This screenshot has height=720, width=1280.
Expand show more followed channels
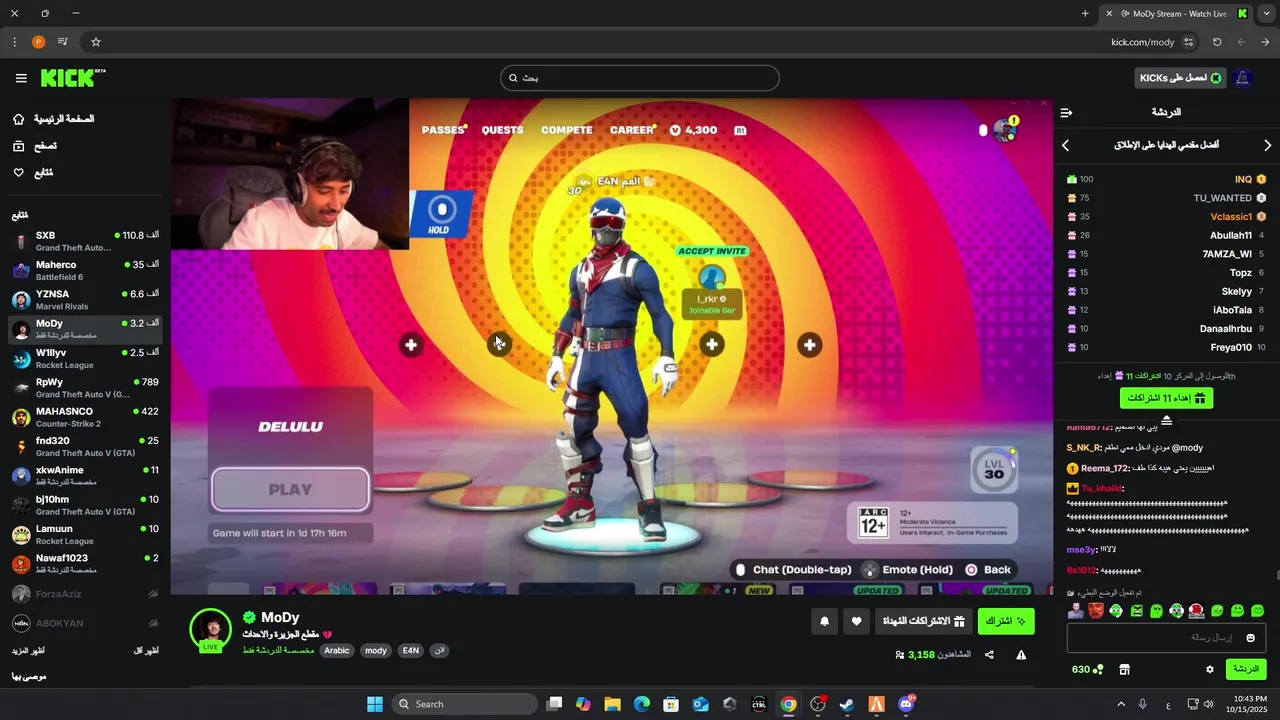click(x=28, y=651)
